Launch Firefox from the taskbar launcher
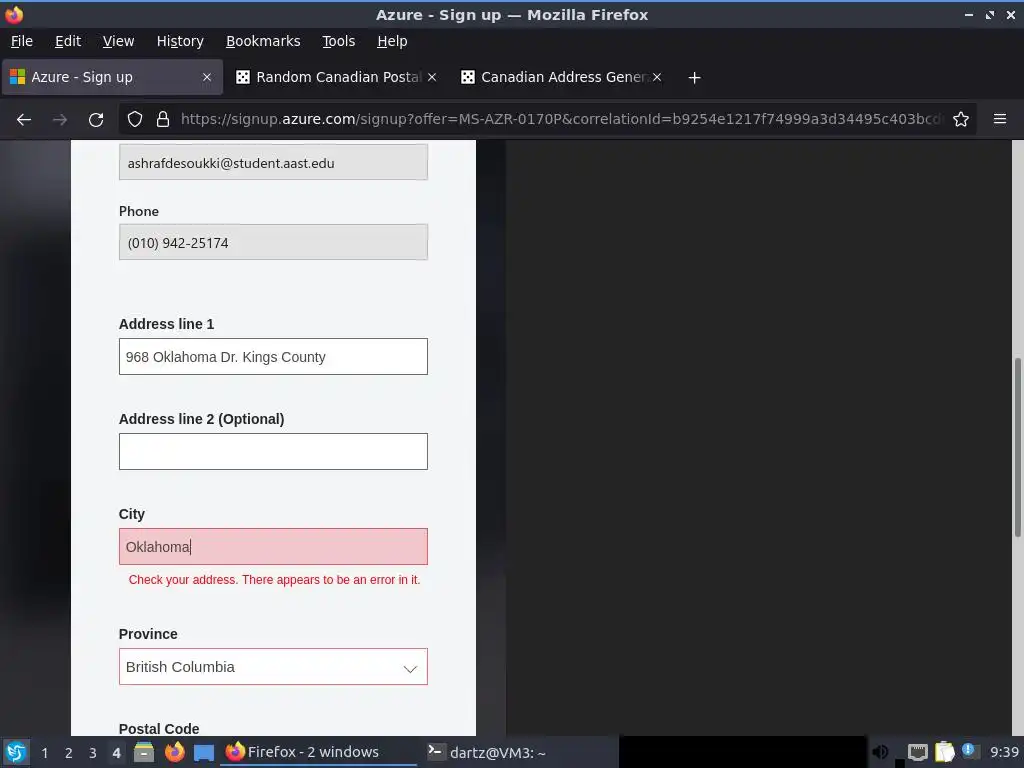The width and height of the screenshot is (1024, 768). pyautogui.click(x=174, y=752)
